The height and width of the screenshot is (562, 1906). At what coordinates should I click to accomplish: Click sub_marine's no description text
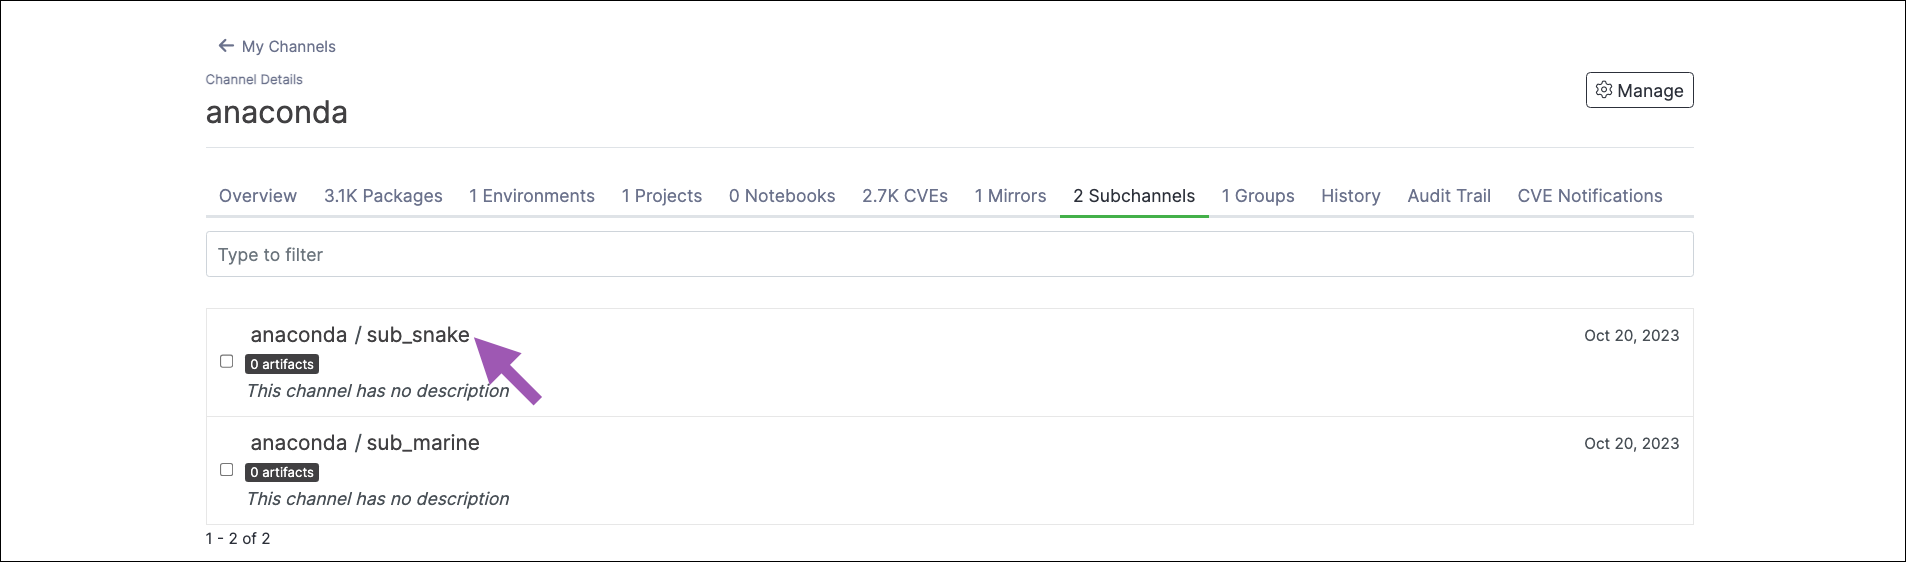click(x=378, y=499)
